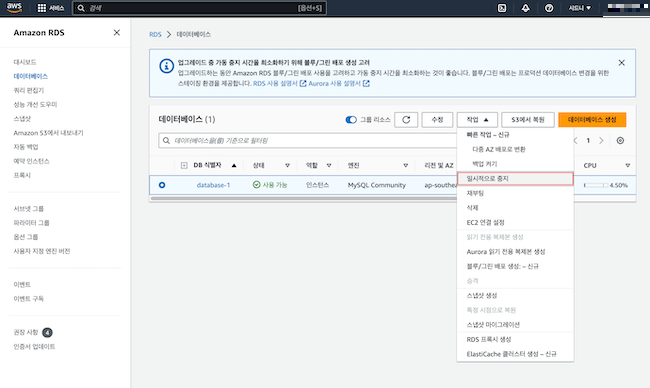Open Aurora 사용 설명서 link
The height and width of the screenshot is (388, 650).
point(339,84)
